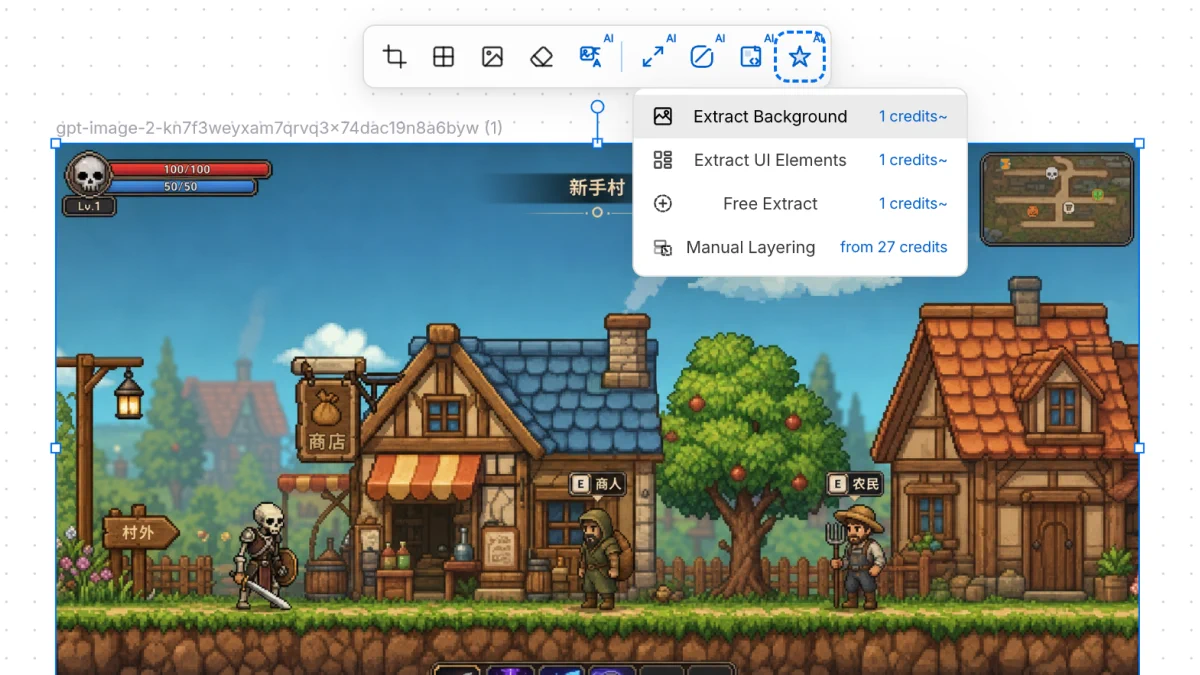
Task: Open the AI image text translate tool
Action: coord(591,57)
